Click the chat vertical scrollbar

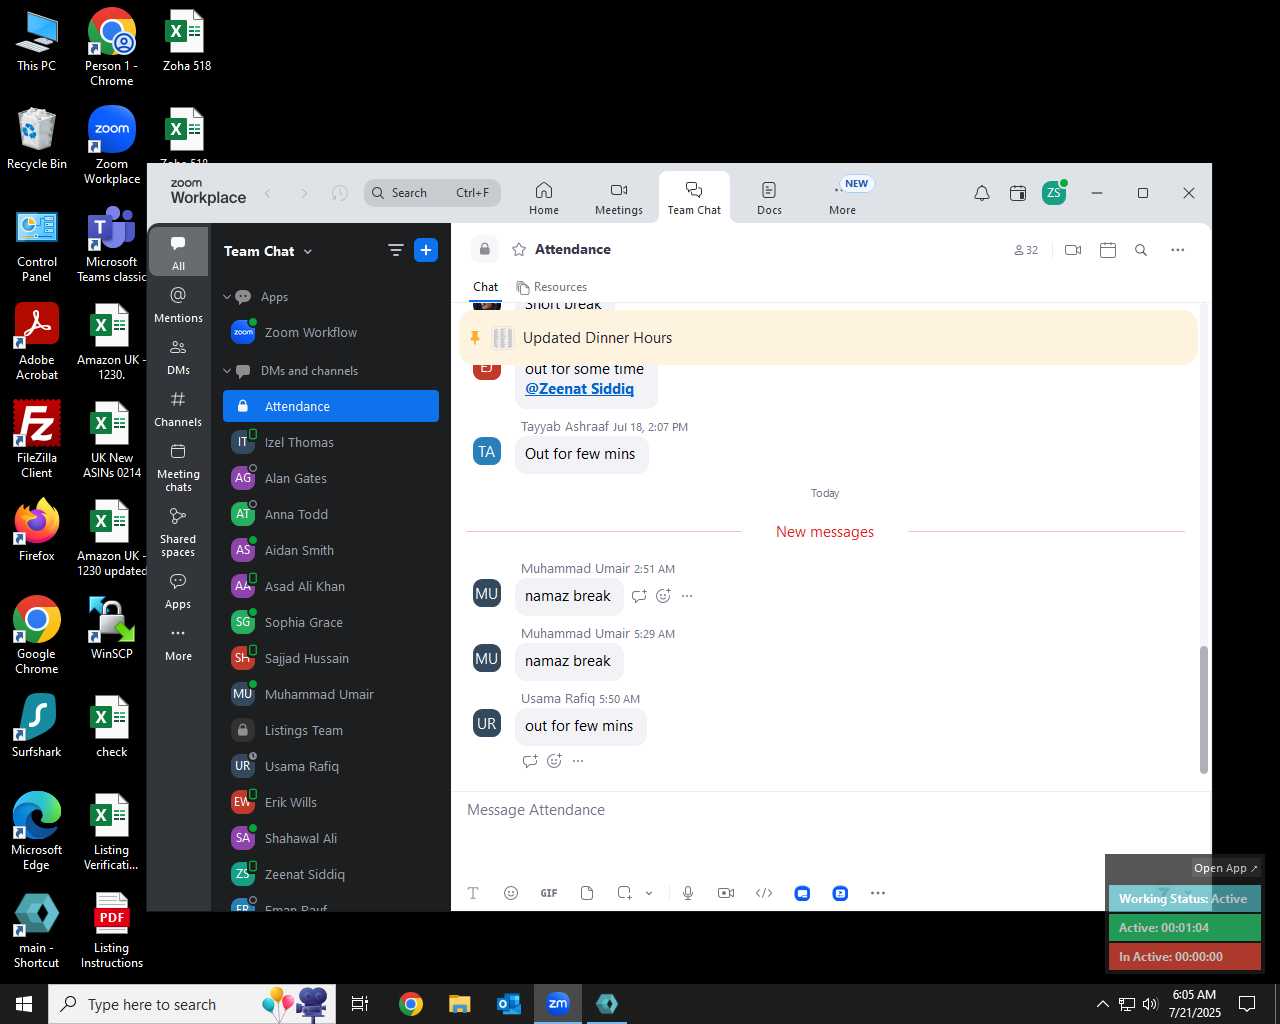(1204, 710)
